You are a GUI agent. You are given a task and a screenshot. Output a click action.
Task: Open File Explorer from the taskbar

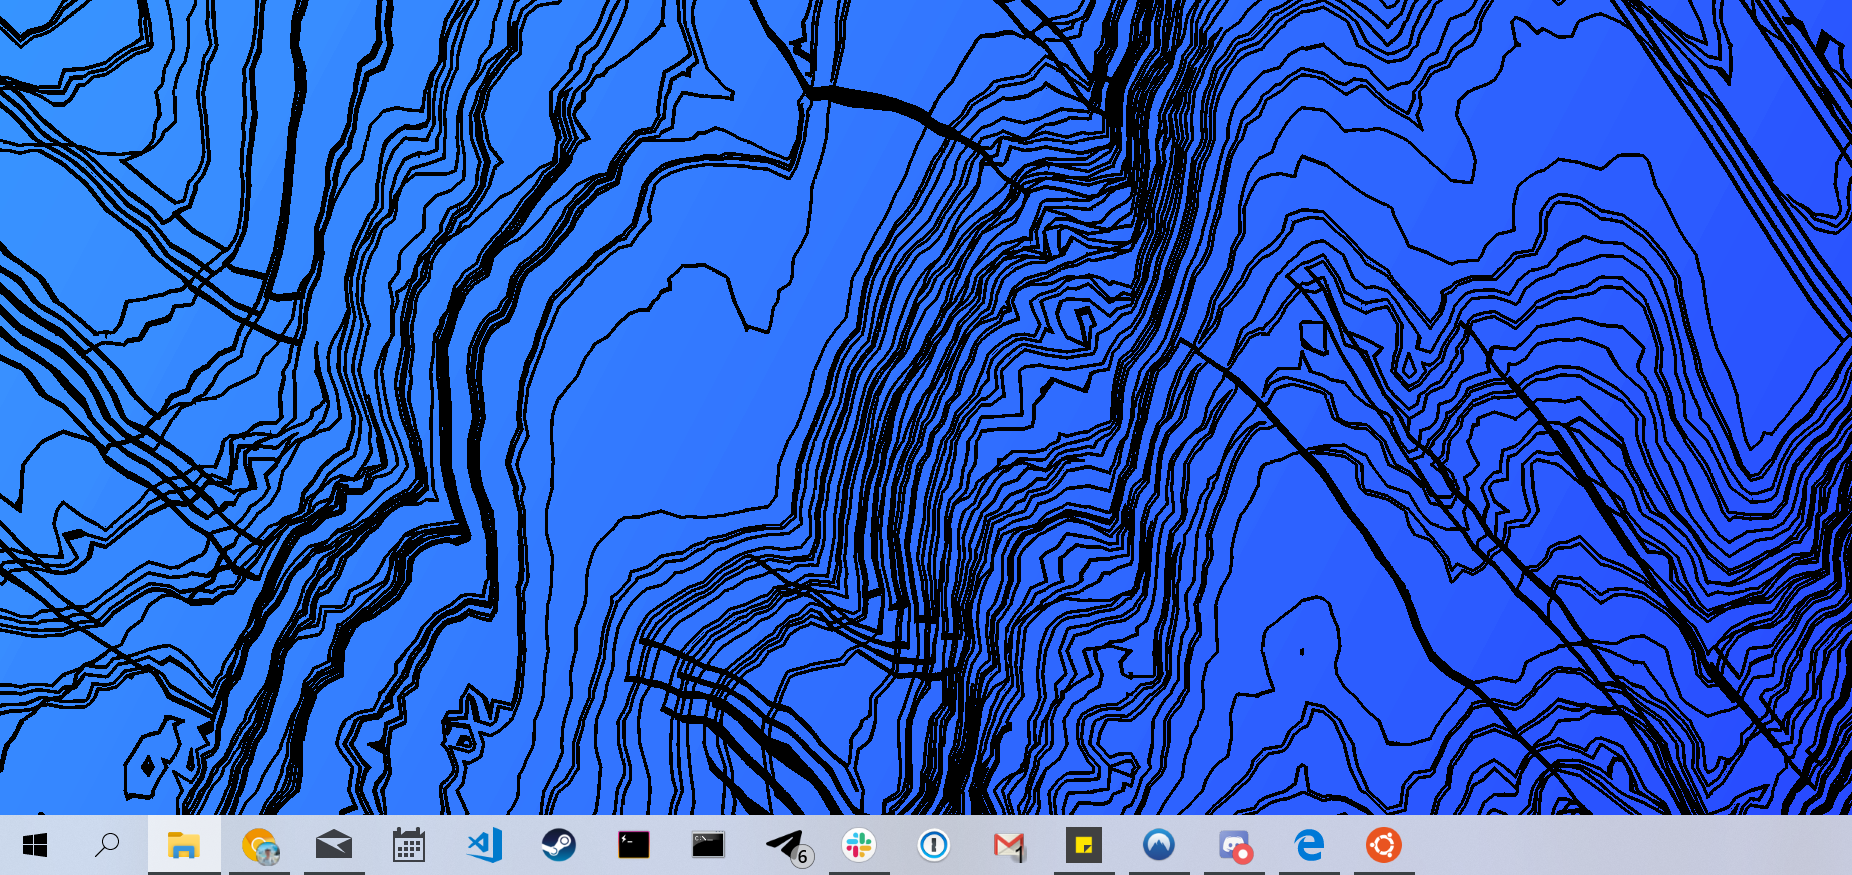(184, 846)
